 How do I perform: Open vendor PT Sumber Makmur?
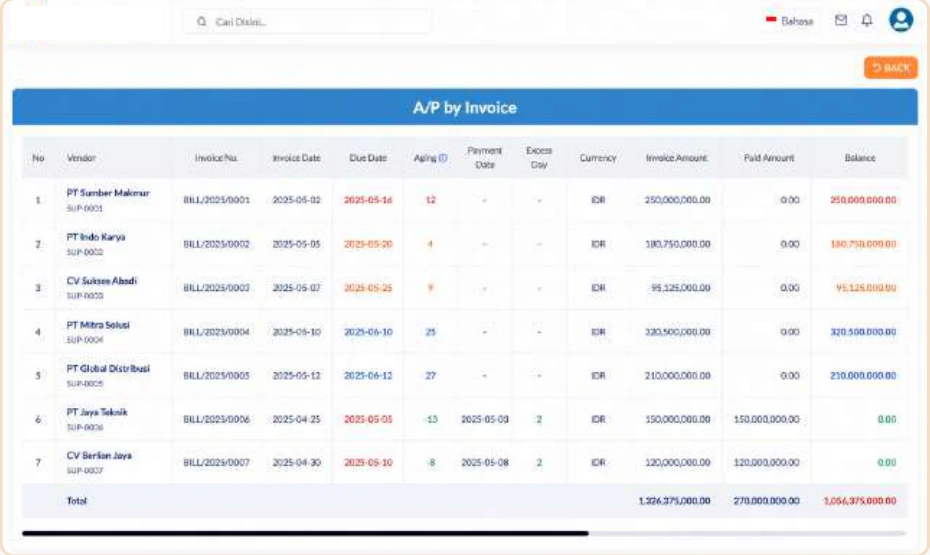[107, 193]
